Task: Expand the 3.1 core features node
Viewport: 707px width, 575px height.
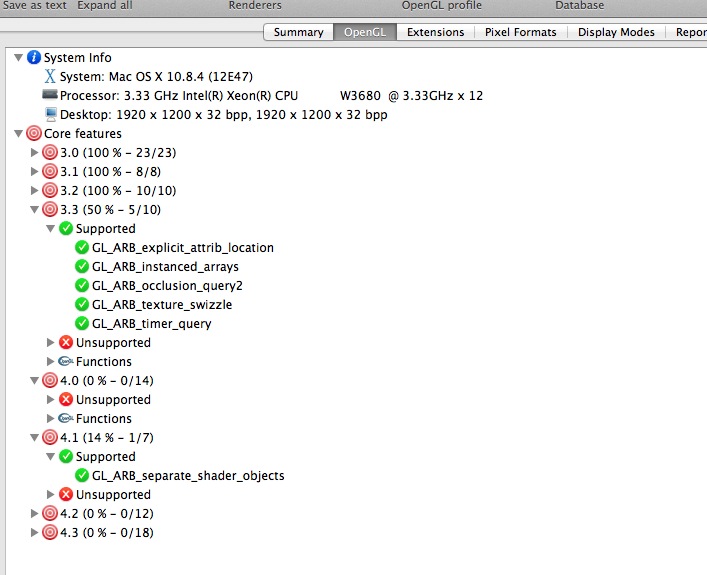Action: point(34,171)
